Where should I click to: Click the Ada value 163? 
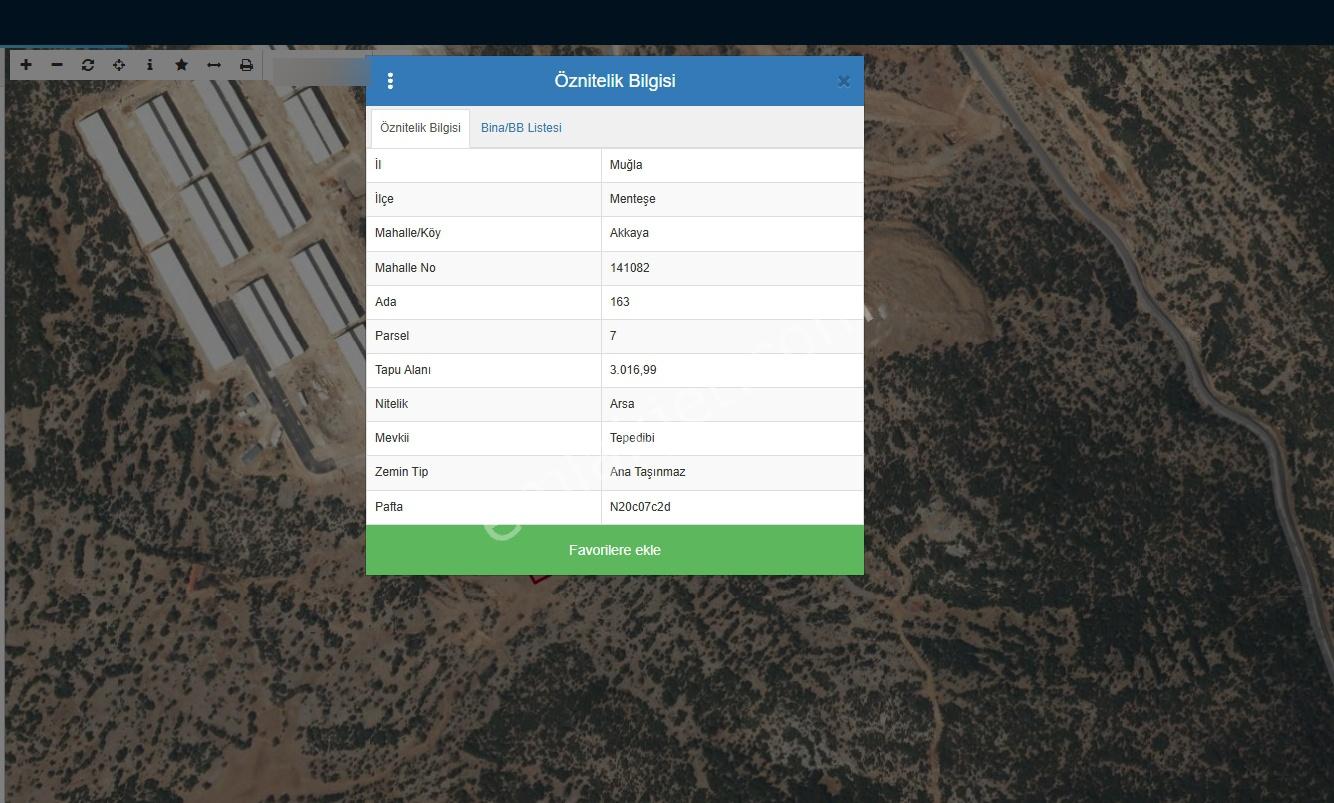point(620,302)
